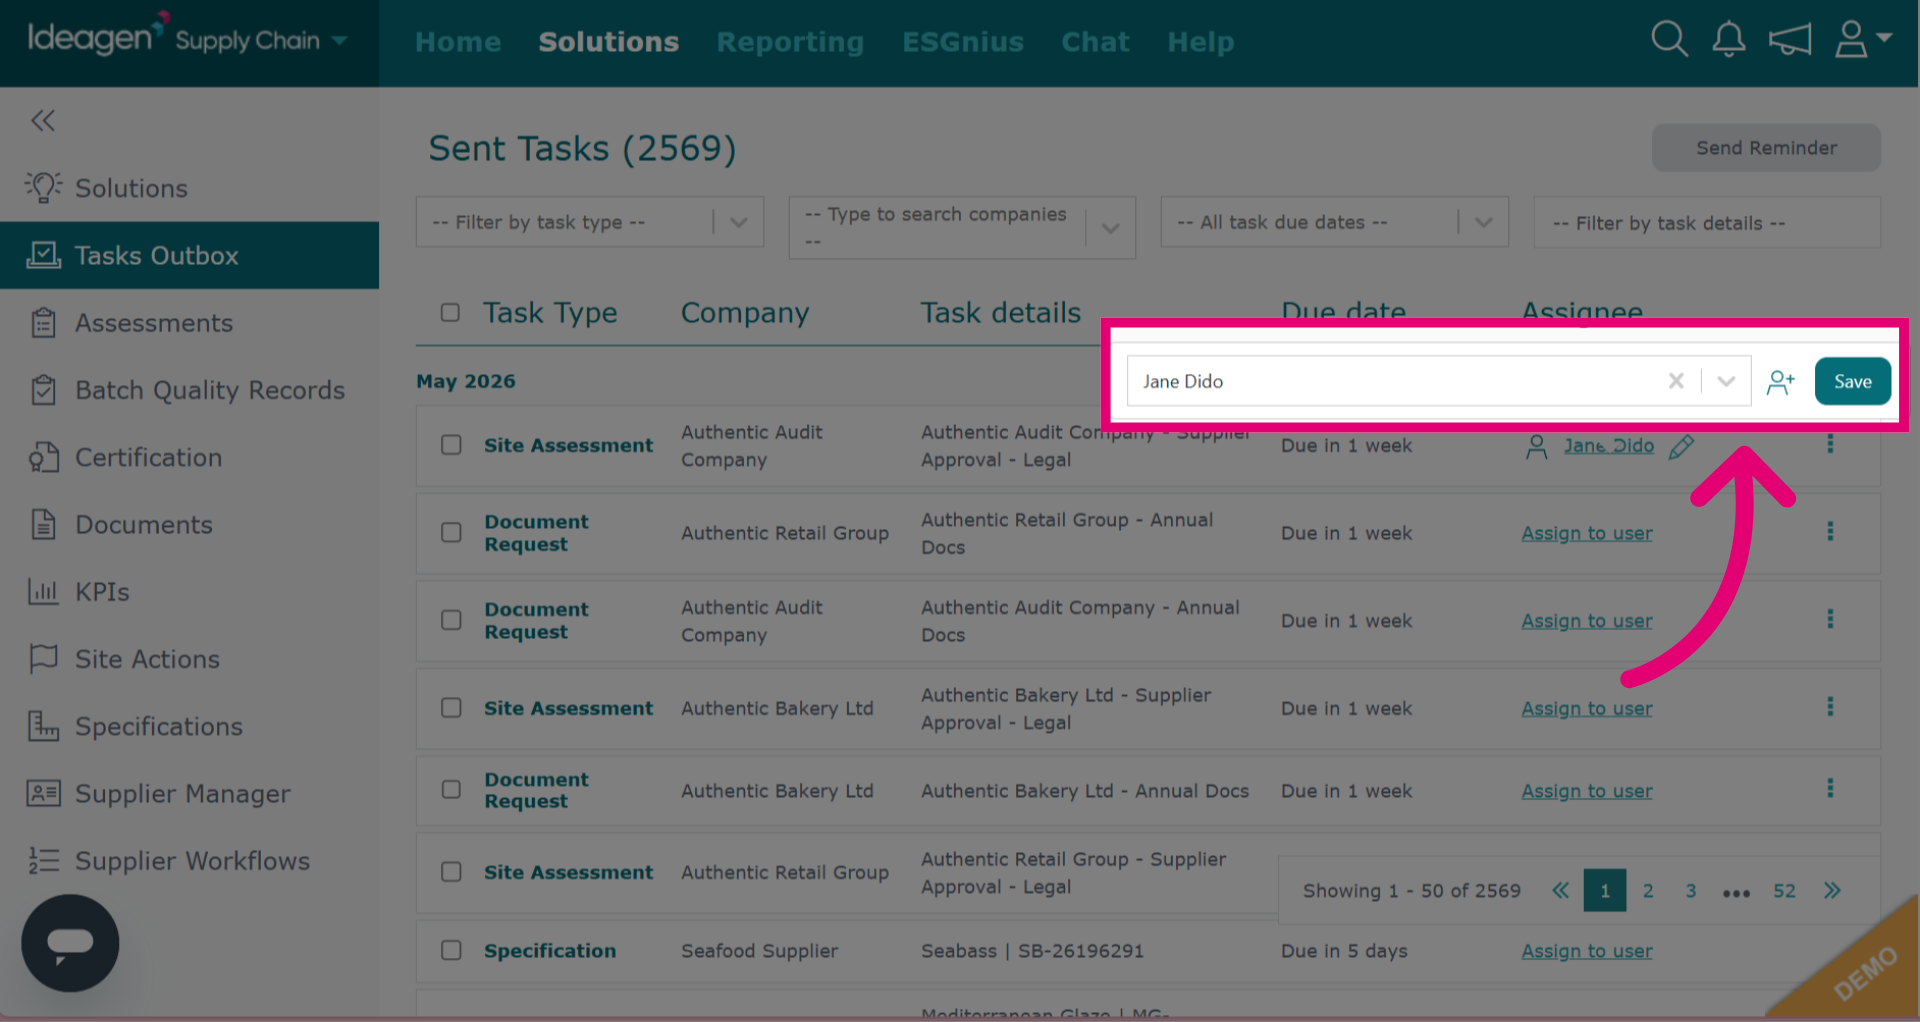Open the All task due dates dropdown
The width and height of the screenshot is (1920, 1022).
[1334, 222]
